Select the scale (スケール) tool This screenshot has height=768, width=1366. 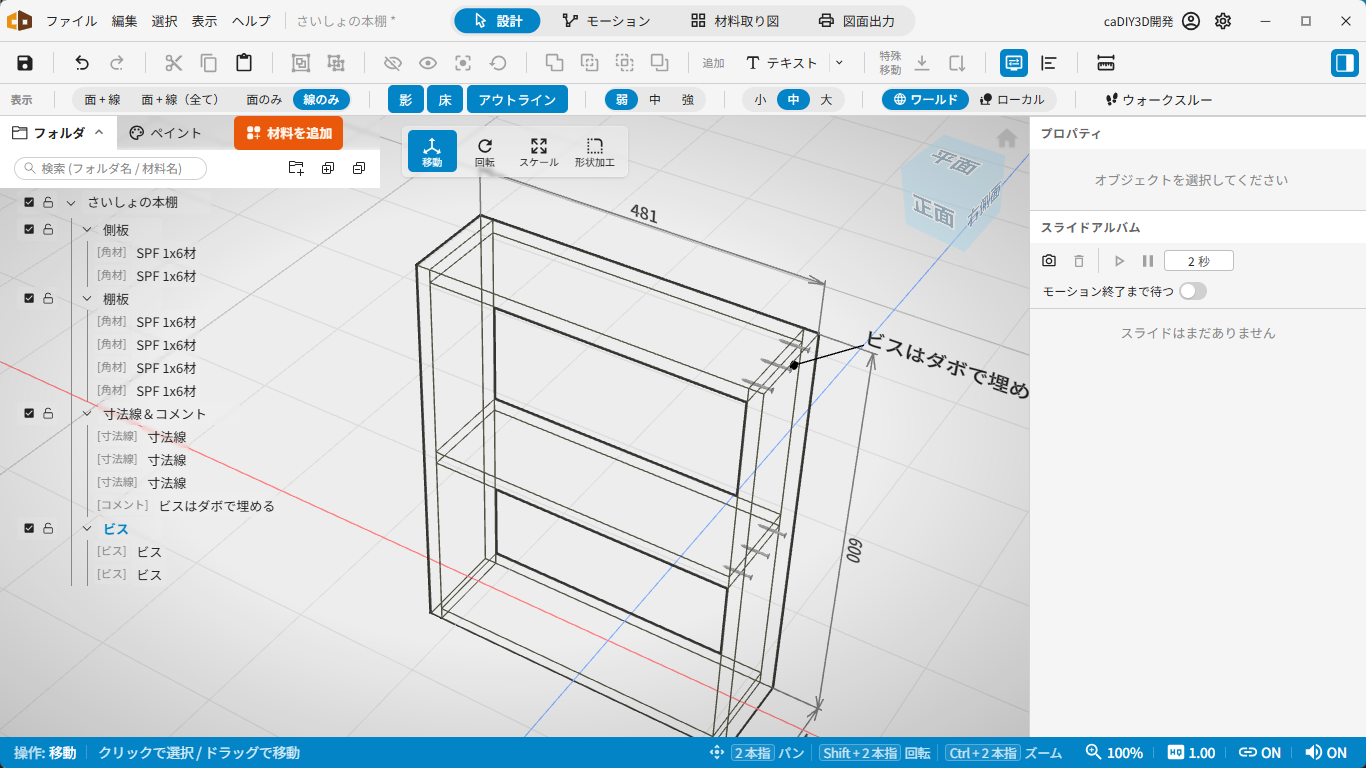tap(539, 151)
